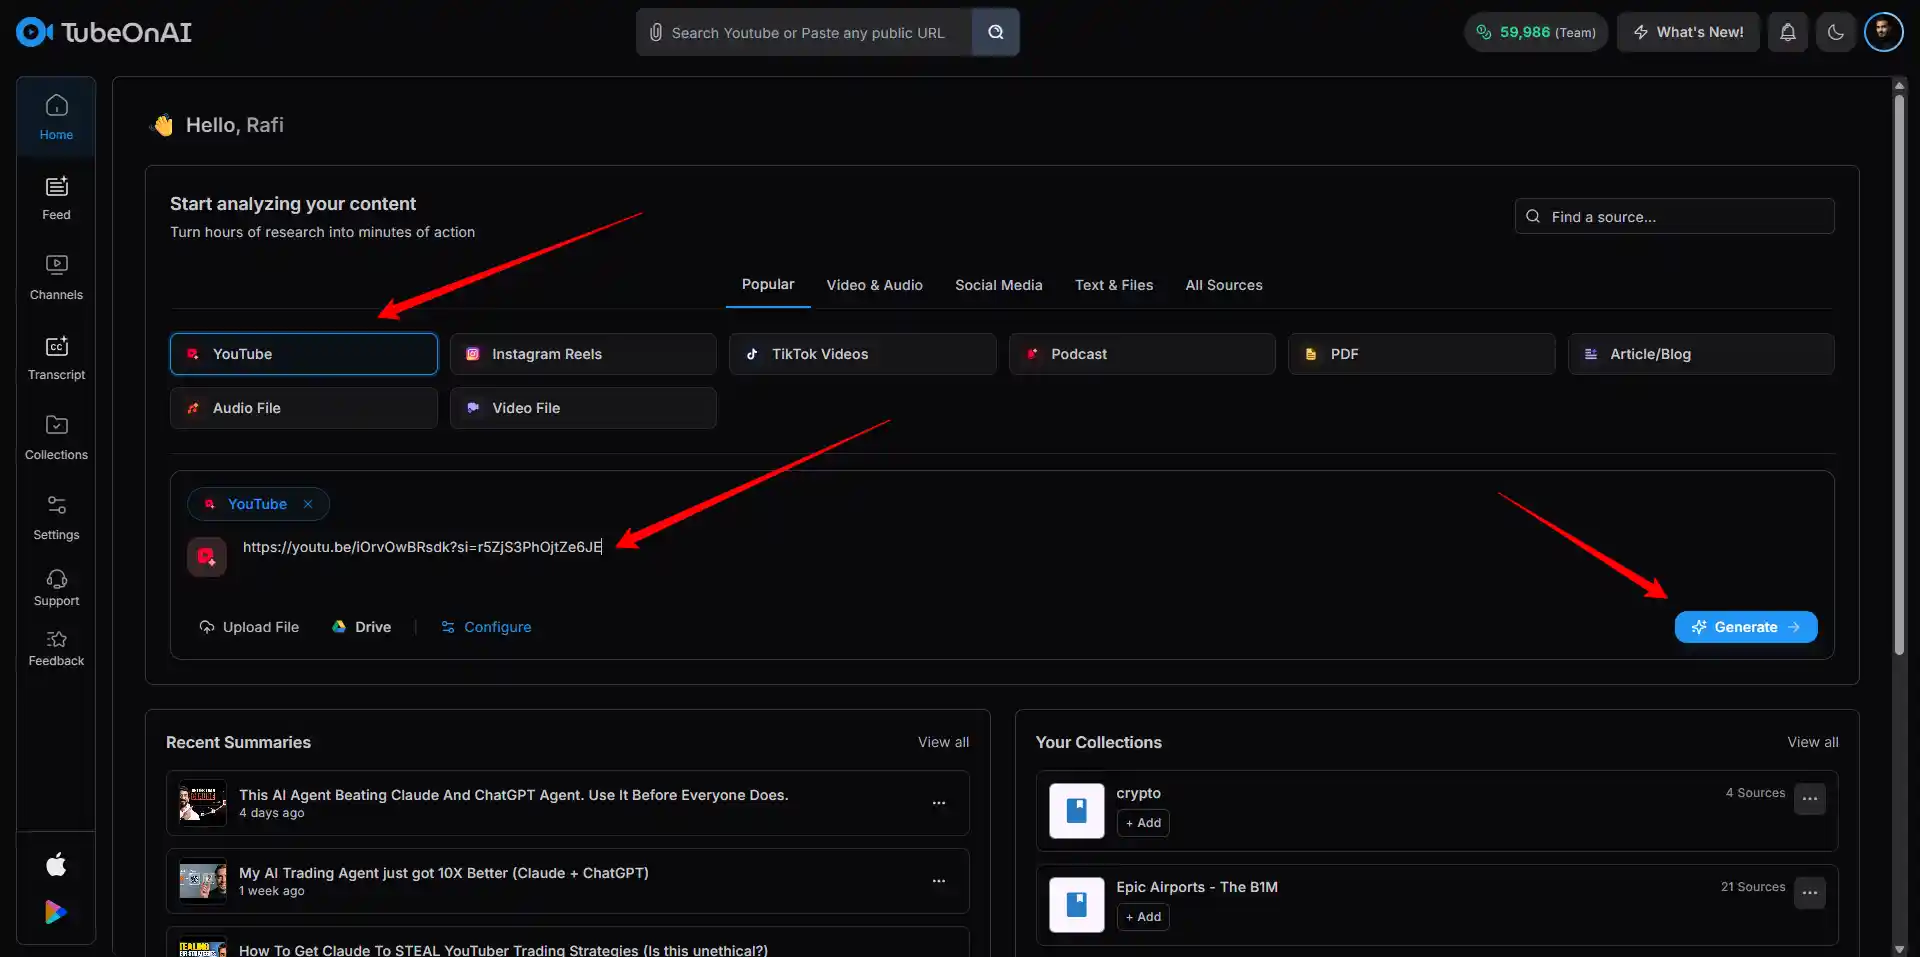Select the Article/Blog source type
The height and width of the screenshot is (957, 1920).
pyautogui.click(x=1701, y=354)
